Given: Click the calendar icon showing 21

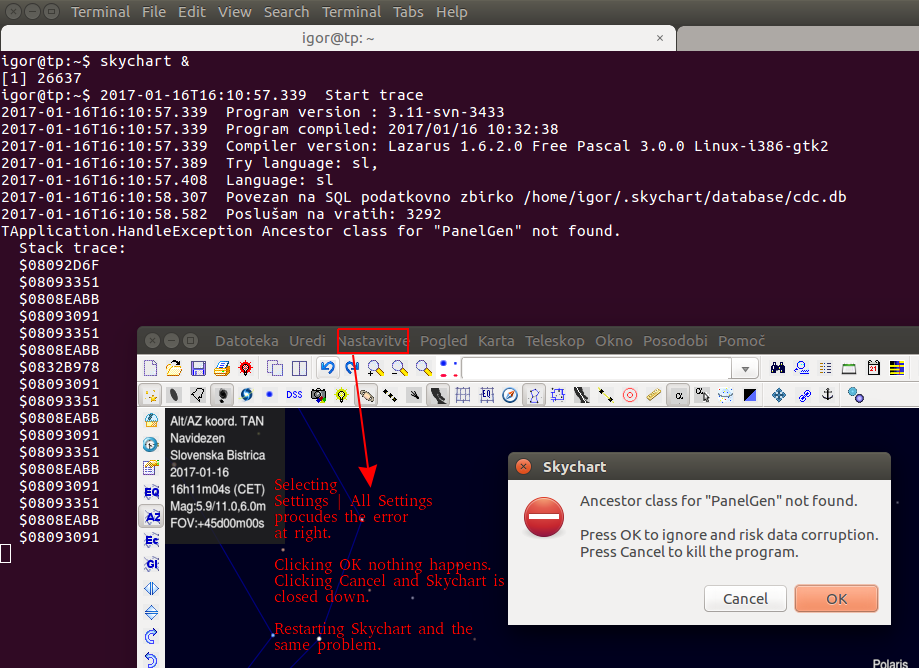Looking at the screenshot, I should click(873, 368).
